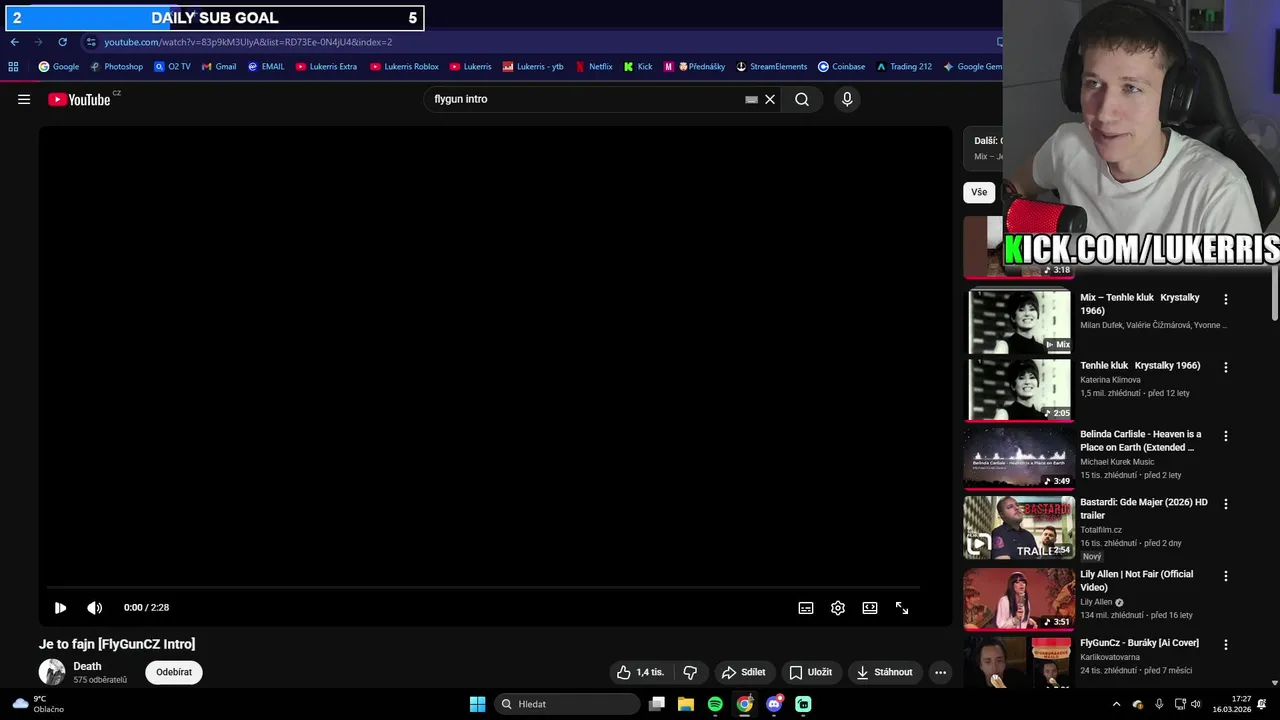Open options for Katerina Klimova's video
This screenshot has width=1280, height=720.
click(1225, 367)
